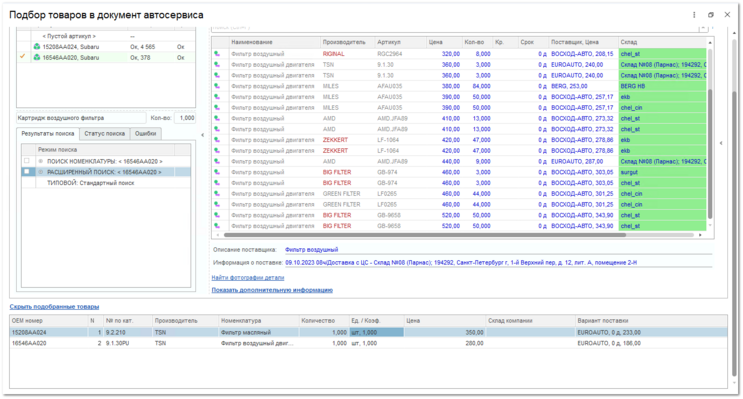
Task: Click the Склад компании column header
Action: (531, 321)
